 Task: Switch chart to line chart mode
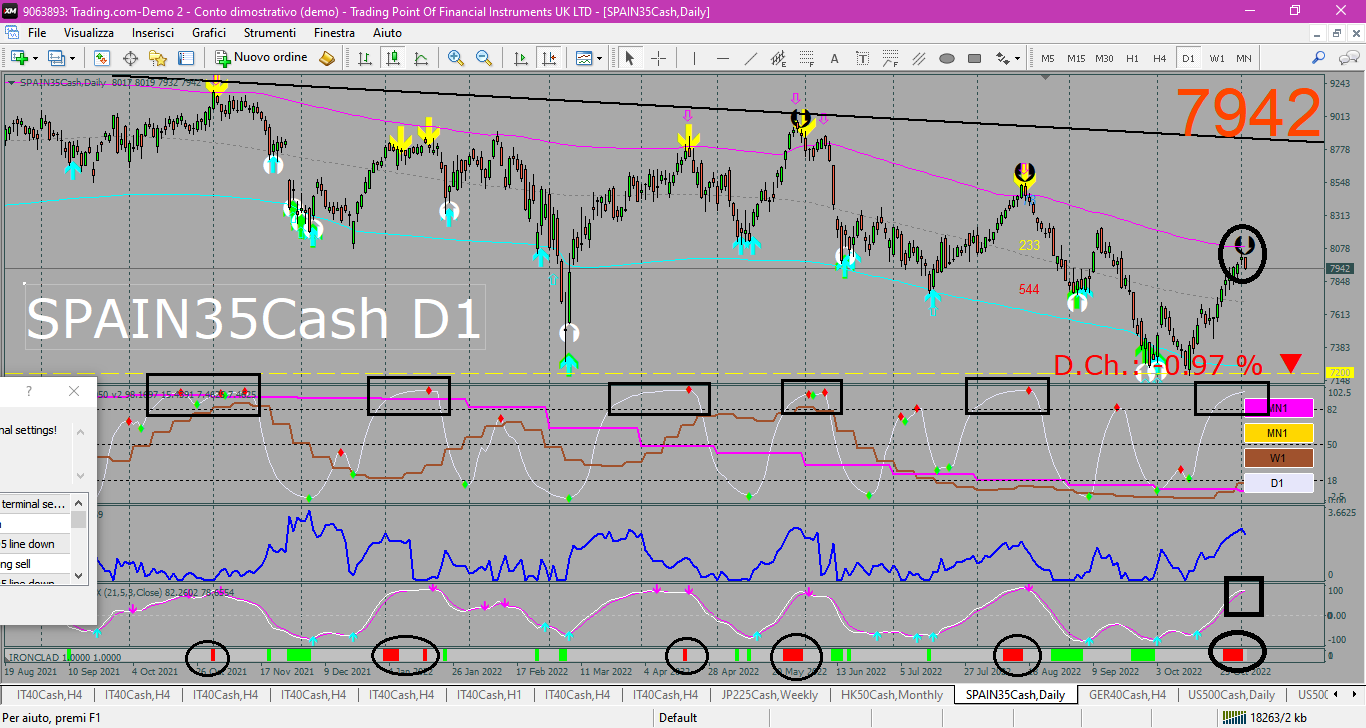tap(421, 58)
